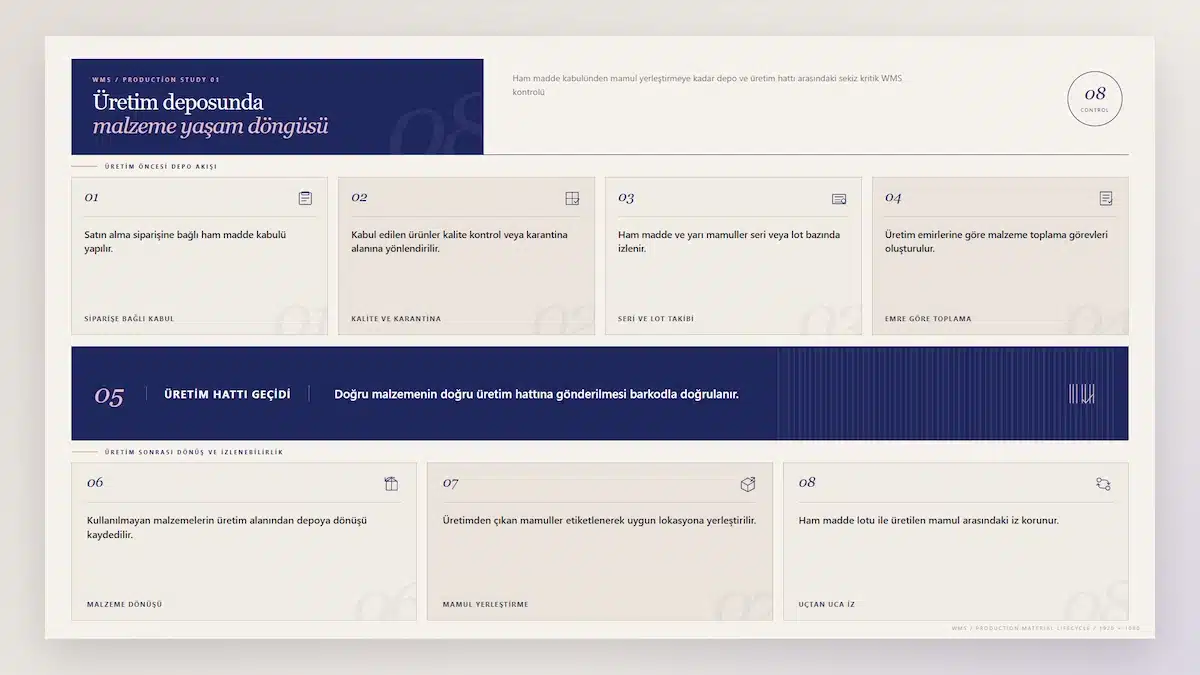
Task: Click the "WMS / PRODUCTION STUDY 01" label
Action: pos(156,79)
